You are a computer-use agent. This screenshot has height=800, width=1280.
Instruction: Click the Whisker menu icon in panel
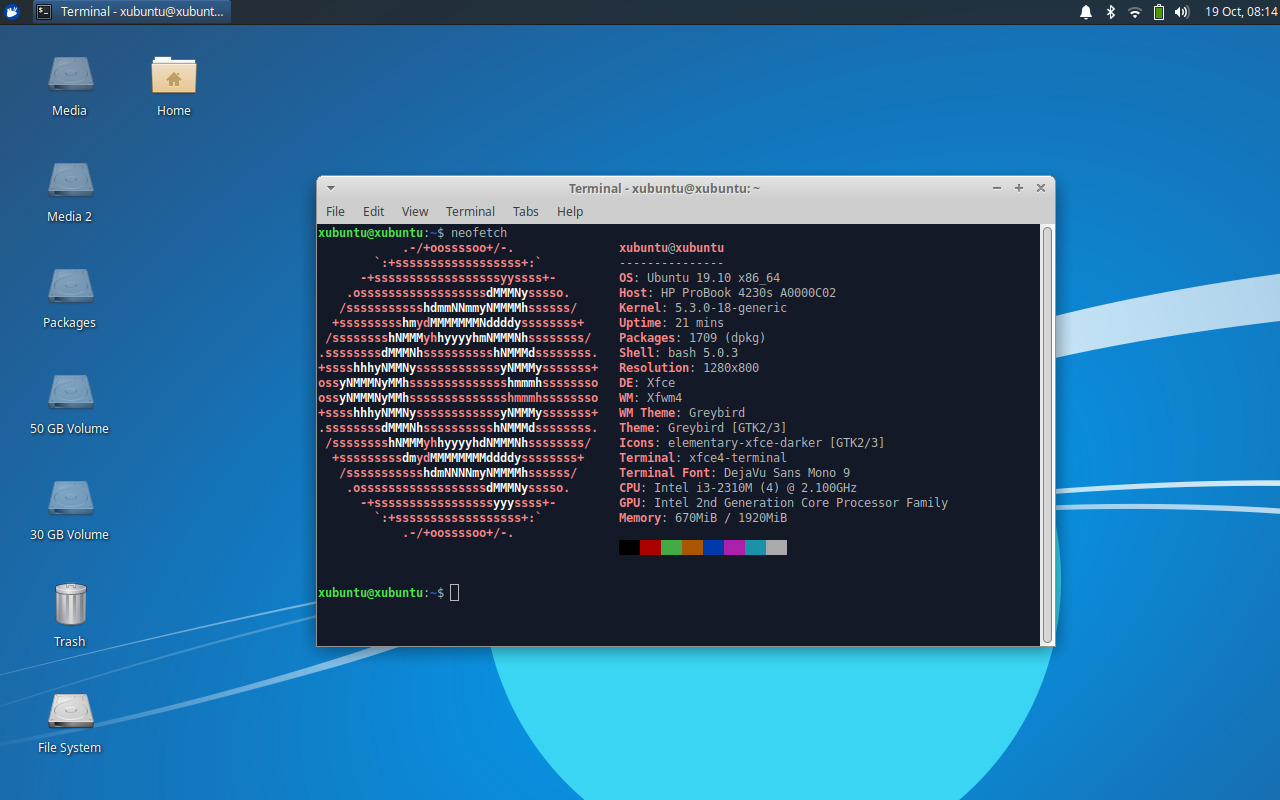point(12,12)
